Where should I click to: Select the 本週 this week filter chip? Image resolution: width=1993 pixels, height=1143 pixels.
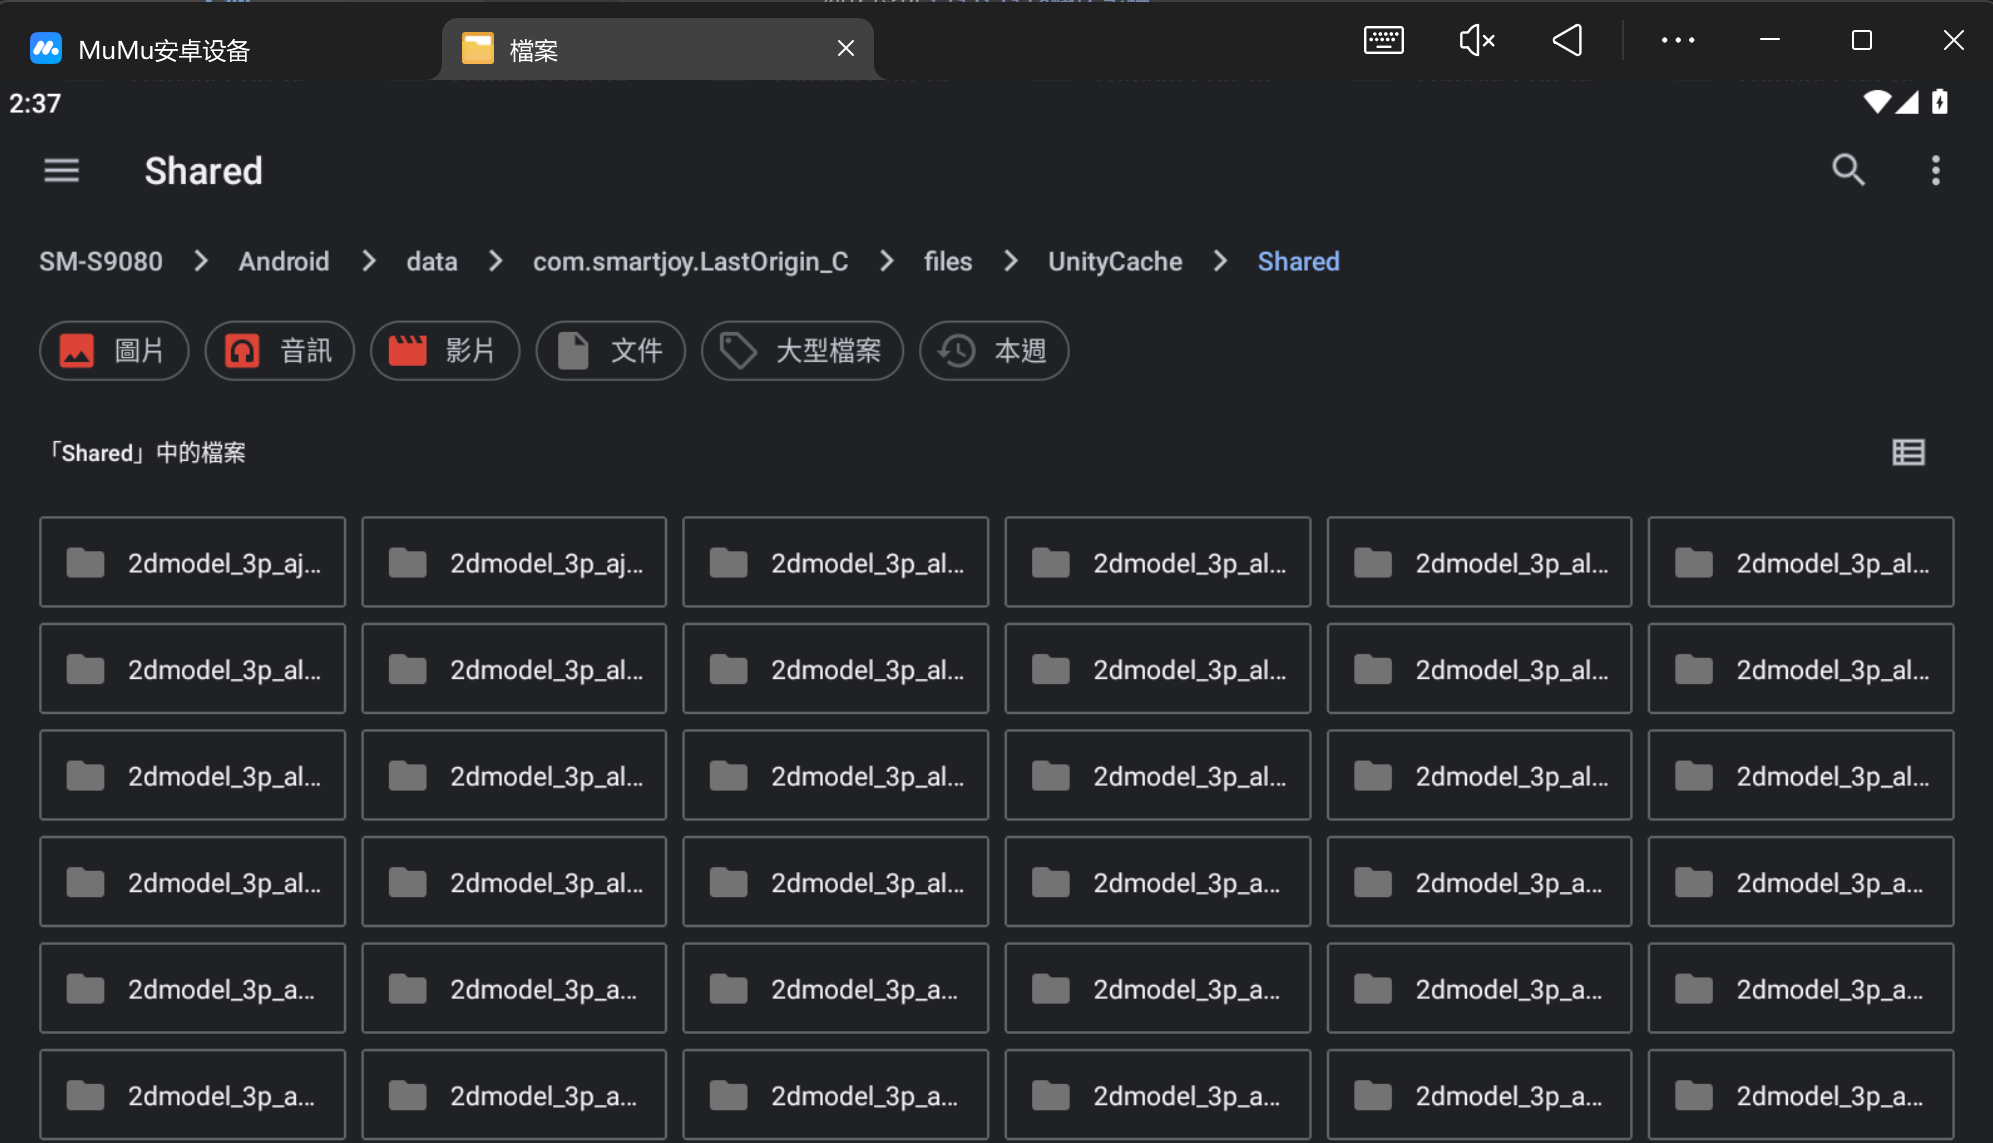tap(994, 351)
